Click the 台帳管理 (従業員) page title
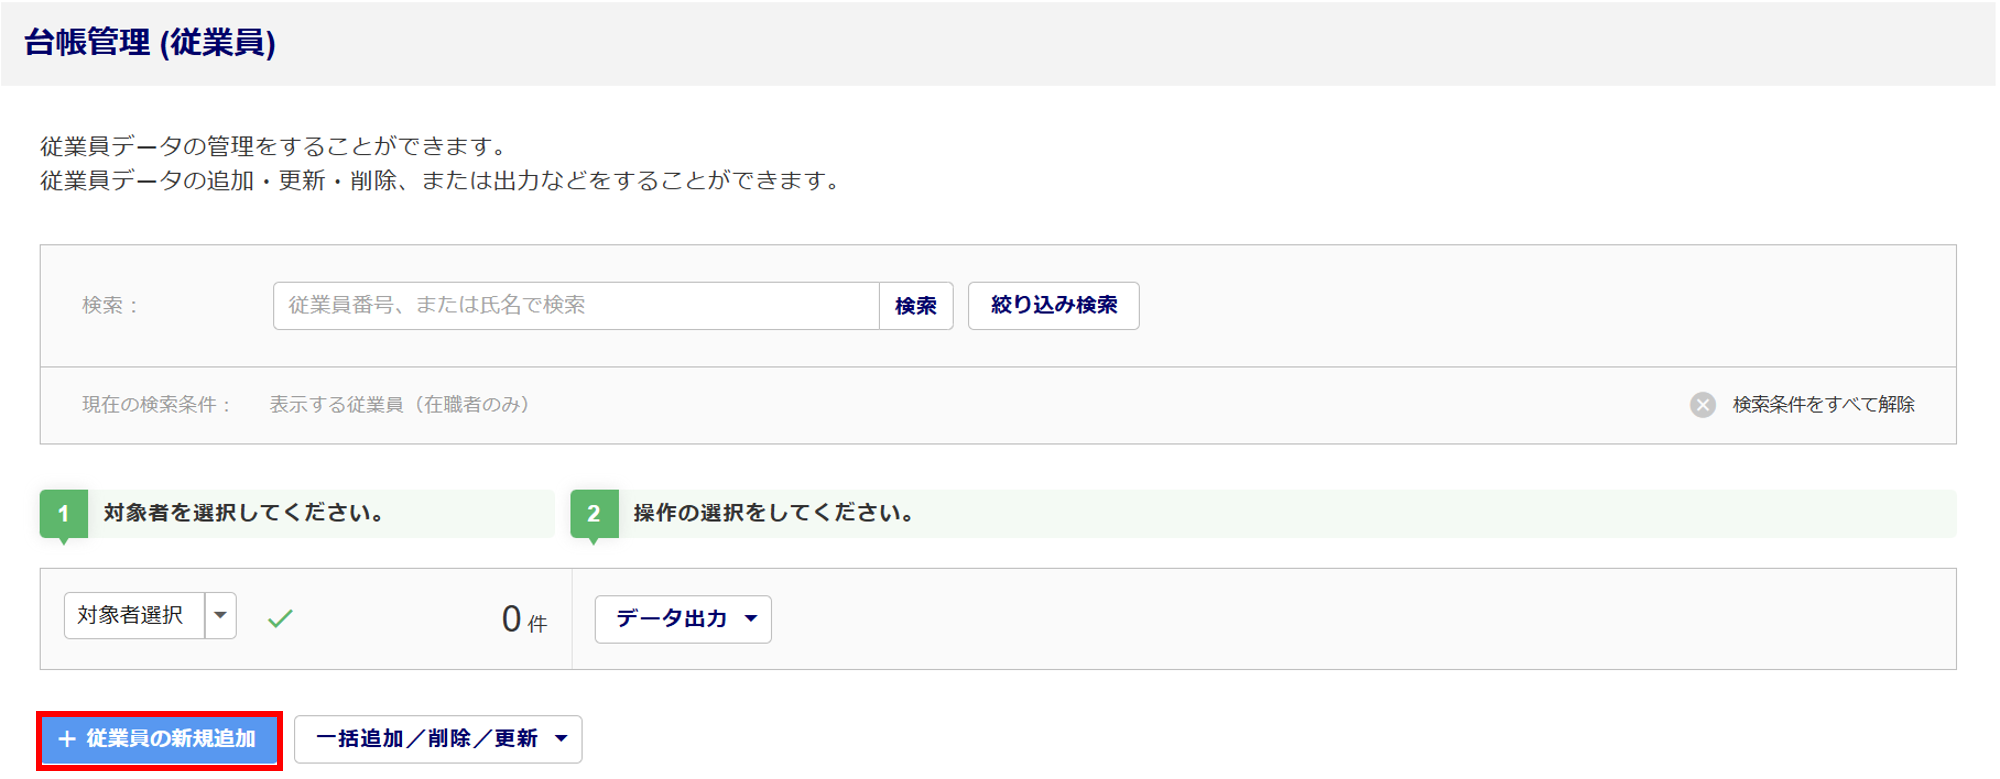Viewport: 2000px width, 779px height. (150, 42)
